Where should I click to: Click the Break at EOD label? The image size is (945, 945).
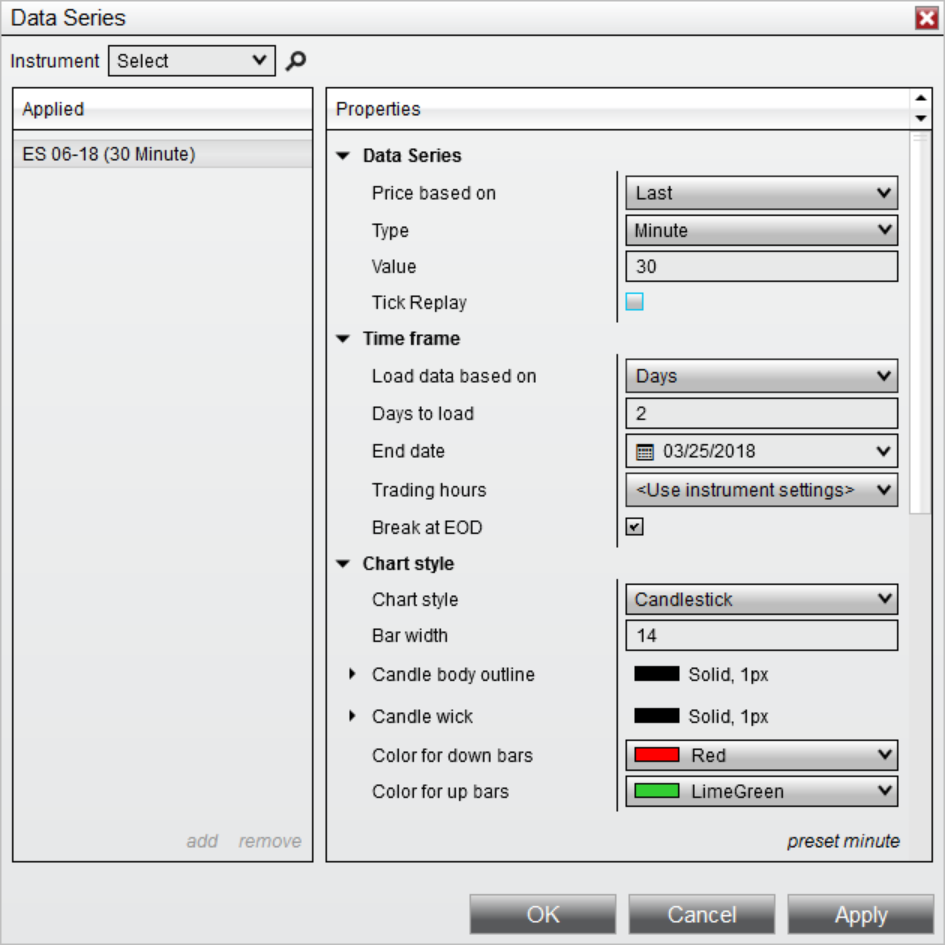pos(427,527)
